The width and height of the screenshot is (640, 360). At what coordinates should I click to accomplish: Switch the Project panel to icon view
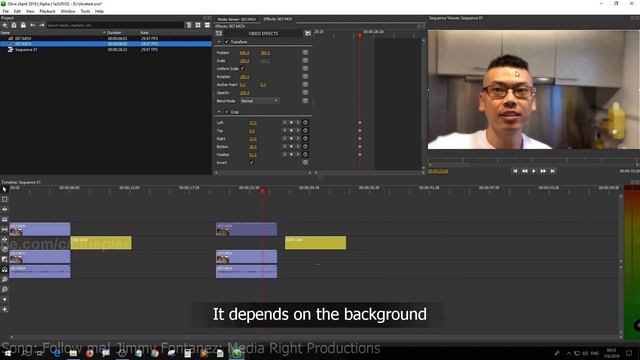[198, 25]
